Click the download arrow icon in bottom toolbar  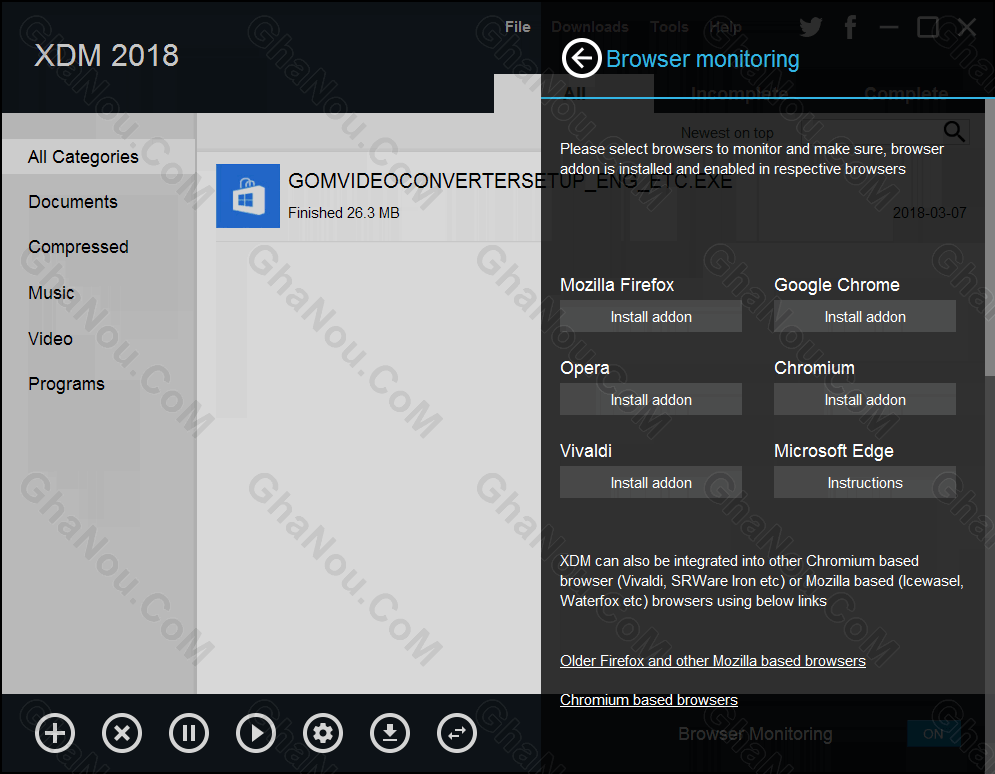389,733
